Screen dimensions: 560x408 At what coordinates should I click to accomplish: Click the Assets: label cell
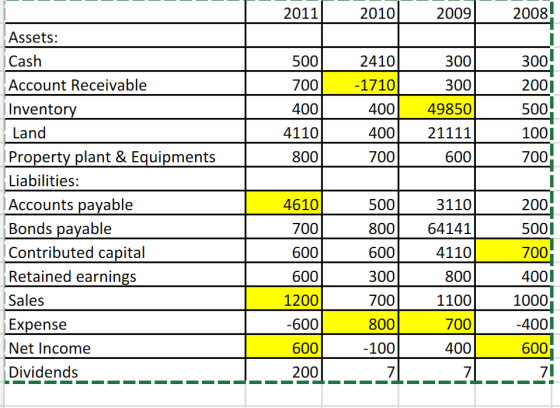click(125, 35)
